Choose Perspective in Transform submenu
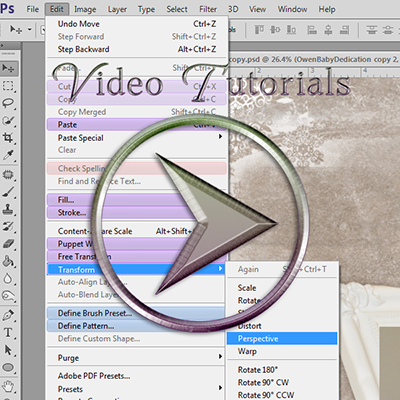Viewport: 400px width, 400px height. pos(282,338)
